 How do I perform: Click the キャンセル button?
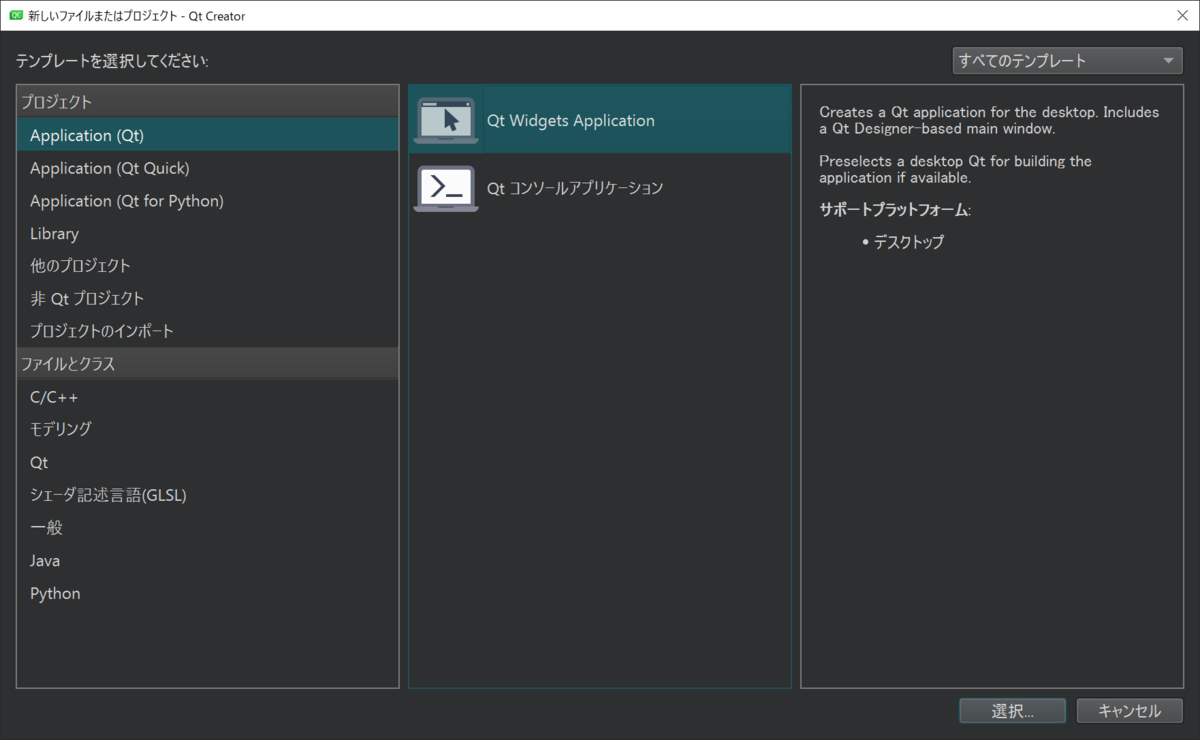(x=1129, y=711)
